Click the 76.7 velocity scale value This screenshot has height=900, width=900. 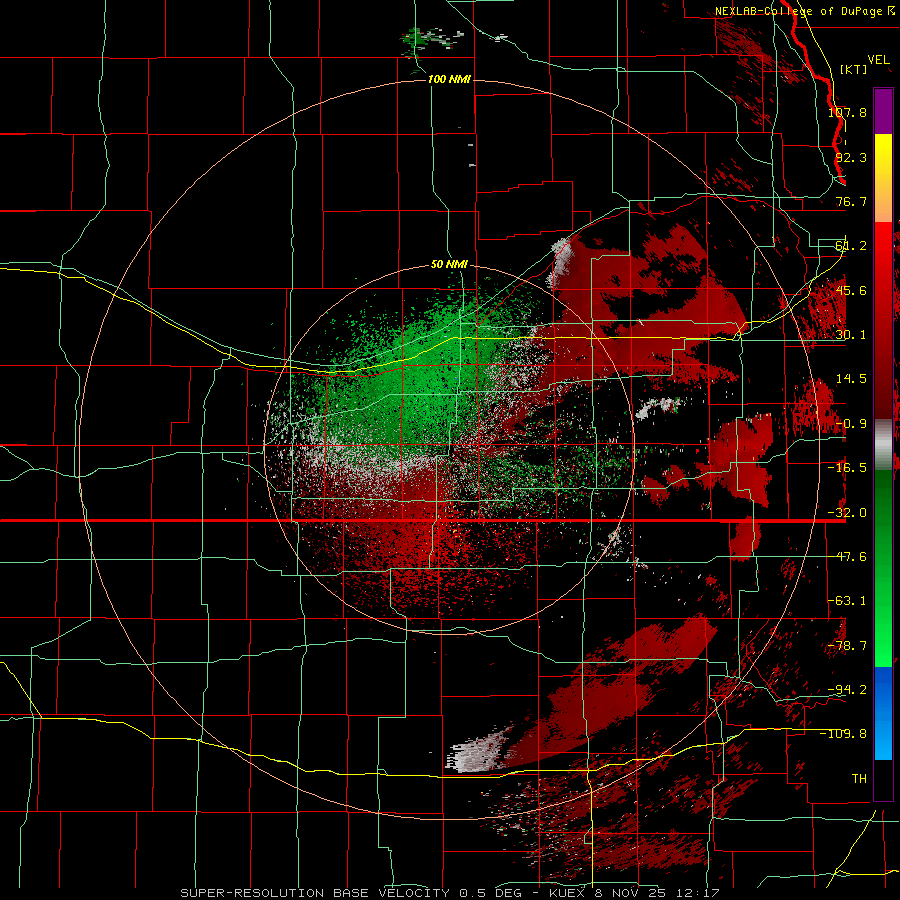851,201
